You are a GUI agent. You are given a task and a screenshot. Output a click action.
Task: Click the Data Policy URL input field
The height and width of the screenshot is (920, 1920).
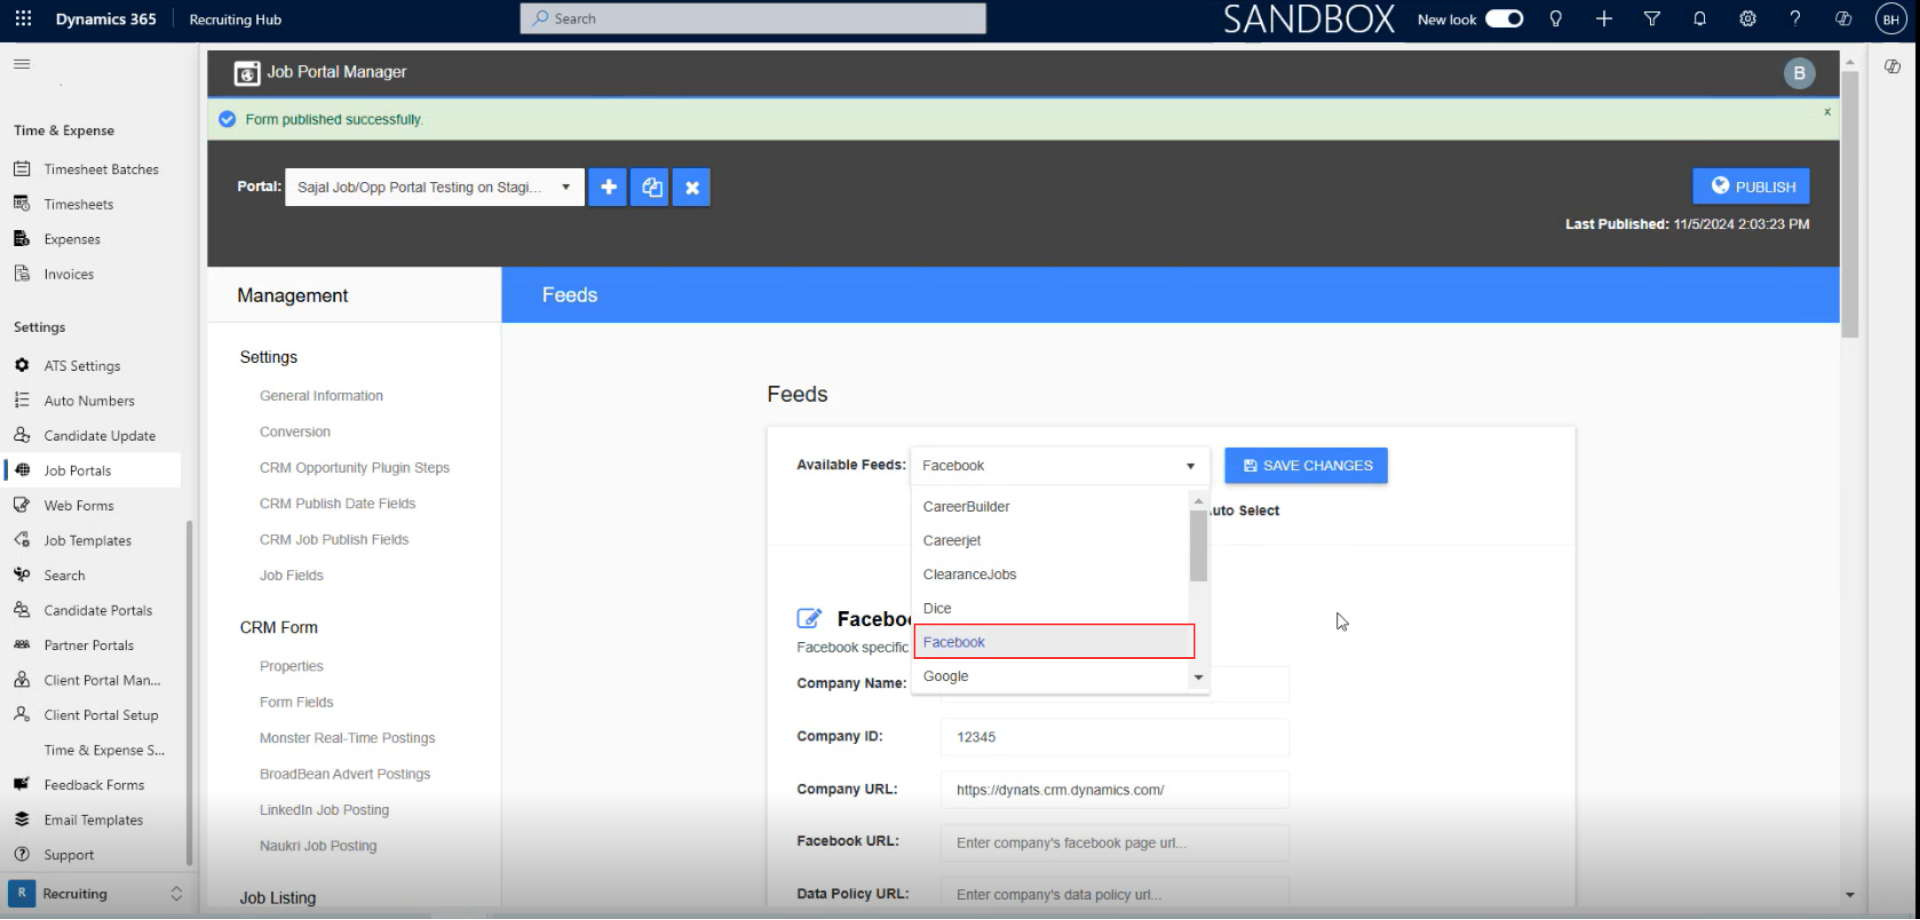pyautogui.click(x=1114, y=894)
